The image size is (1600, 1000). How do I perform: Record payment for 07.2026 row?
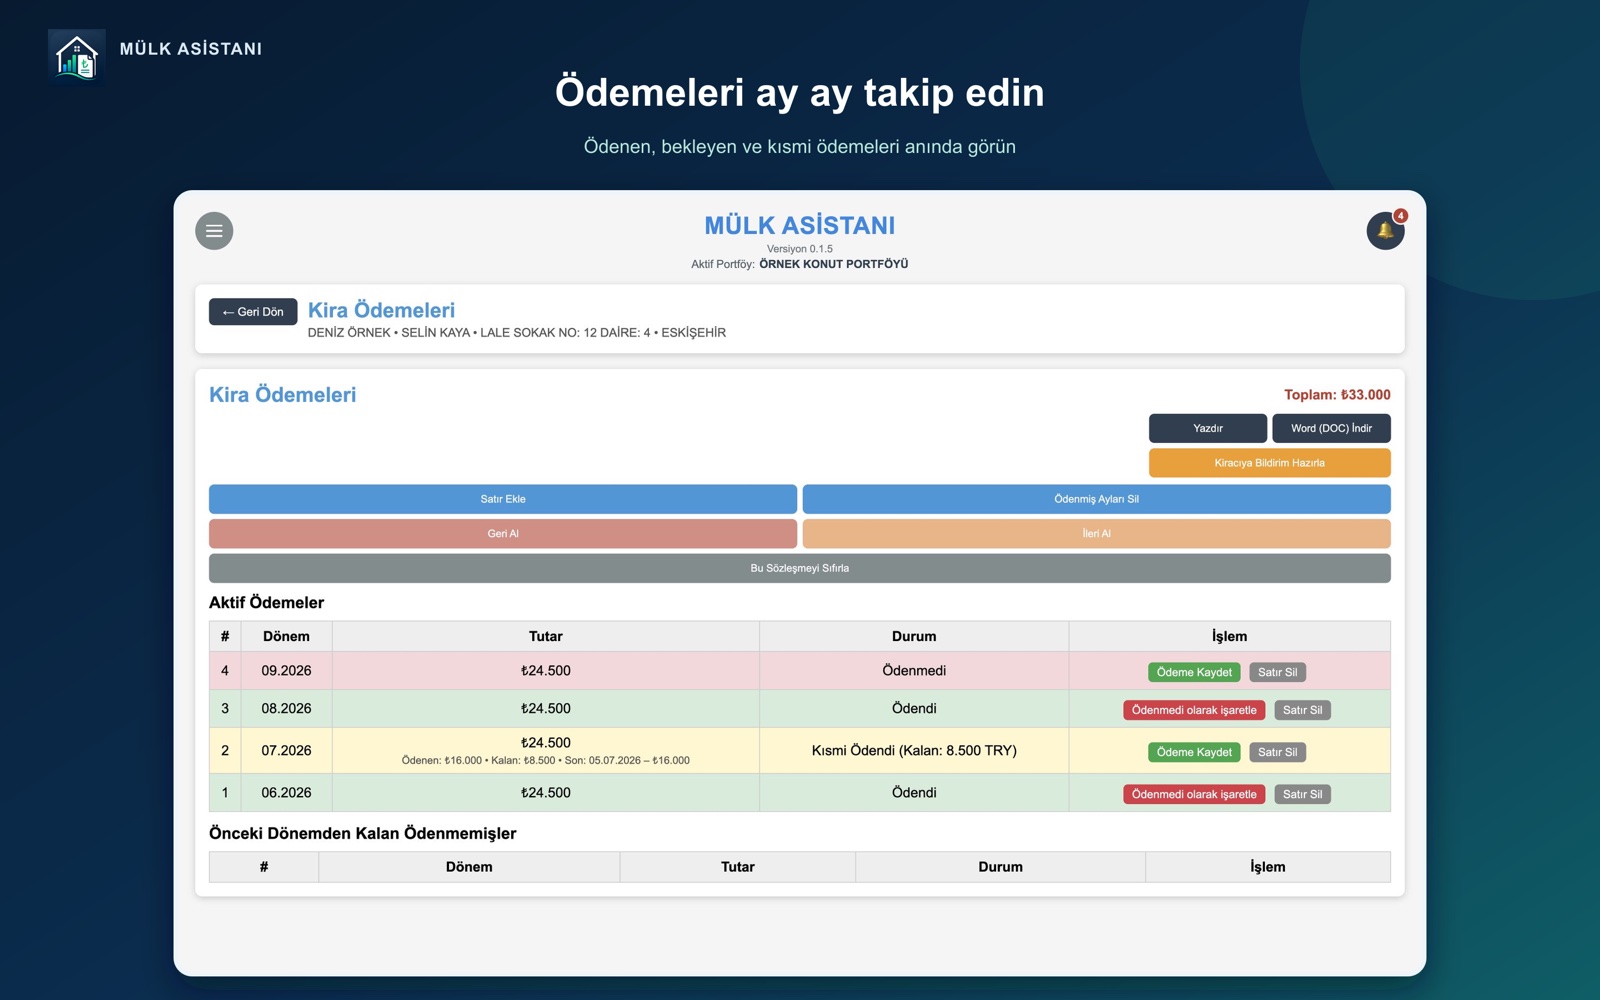[1194, 752]
